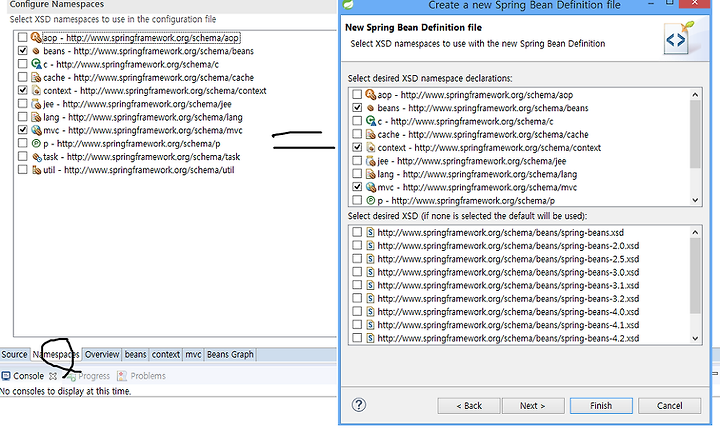Image resolution: width=720 pixels, height=429 pixels.
Task: Click the beans icon in the dialog namespace list
Action: (371, 108)
